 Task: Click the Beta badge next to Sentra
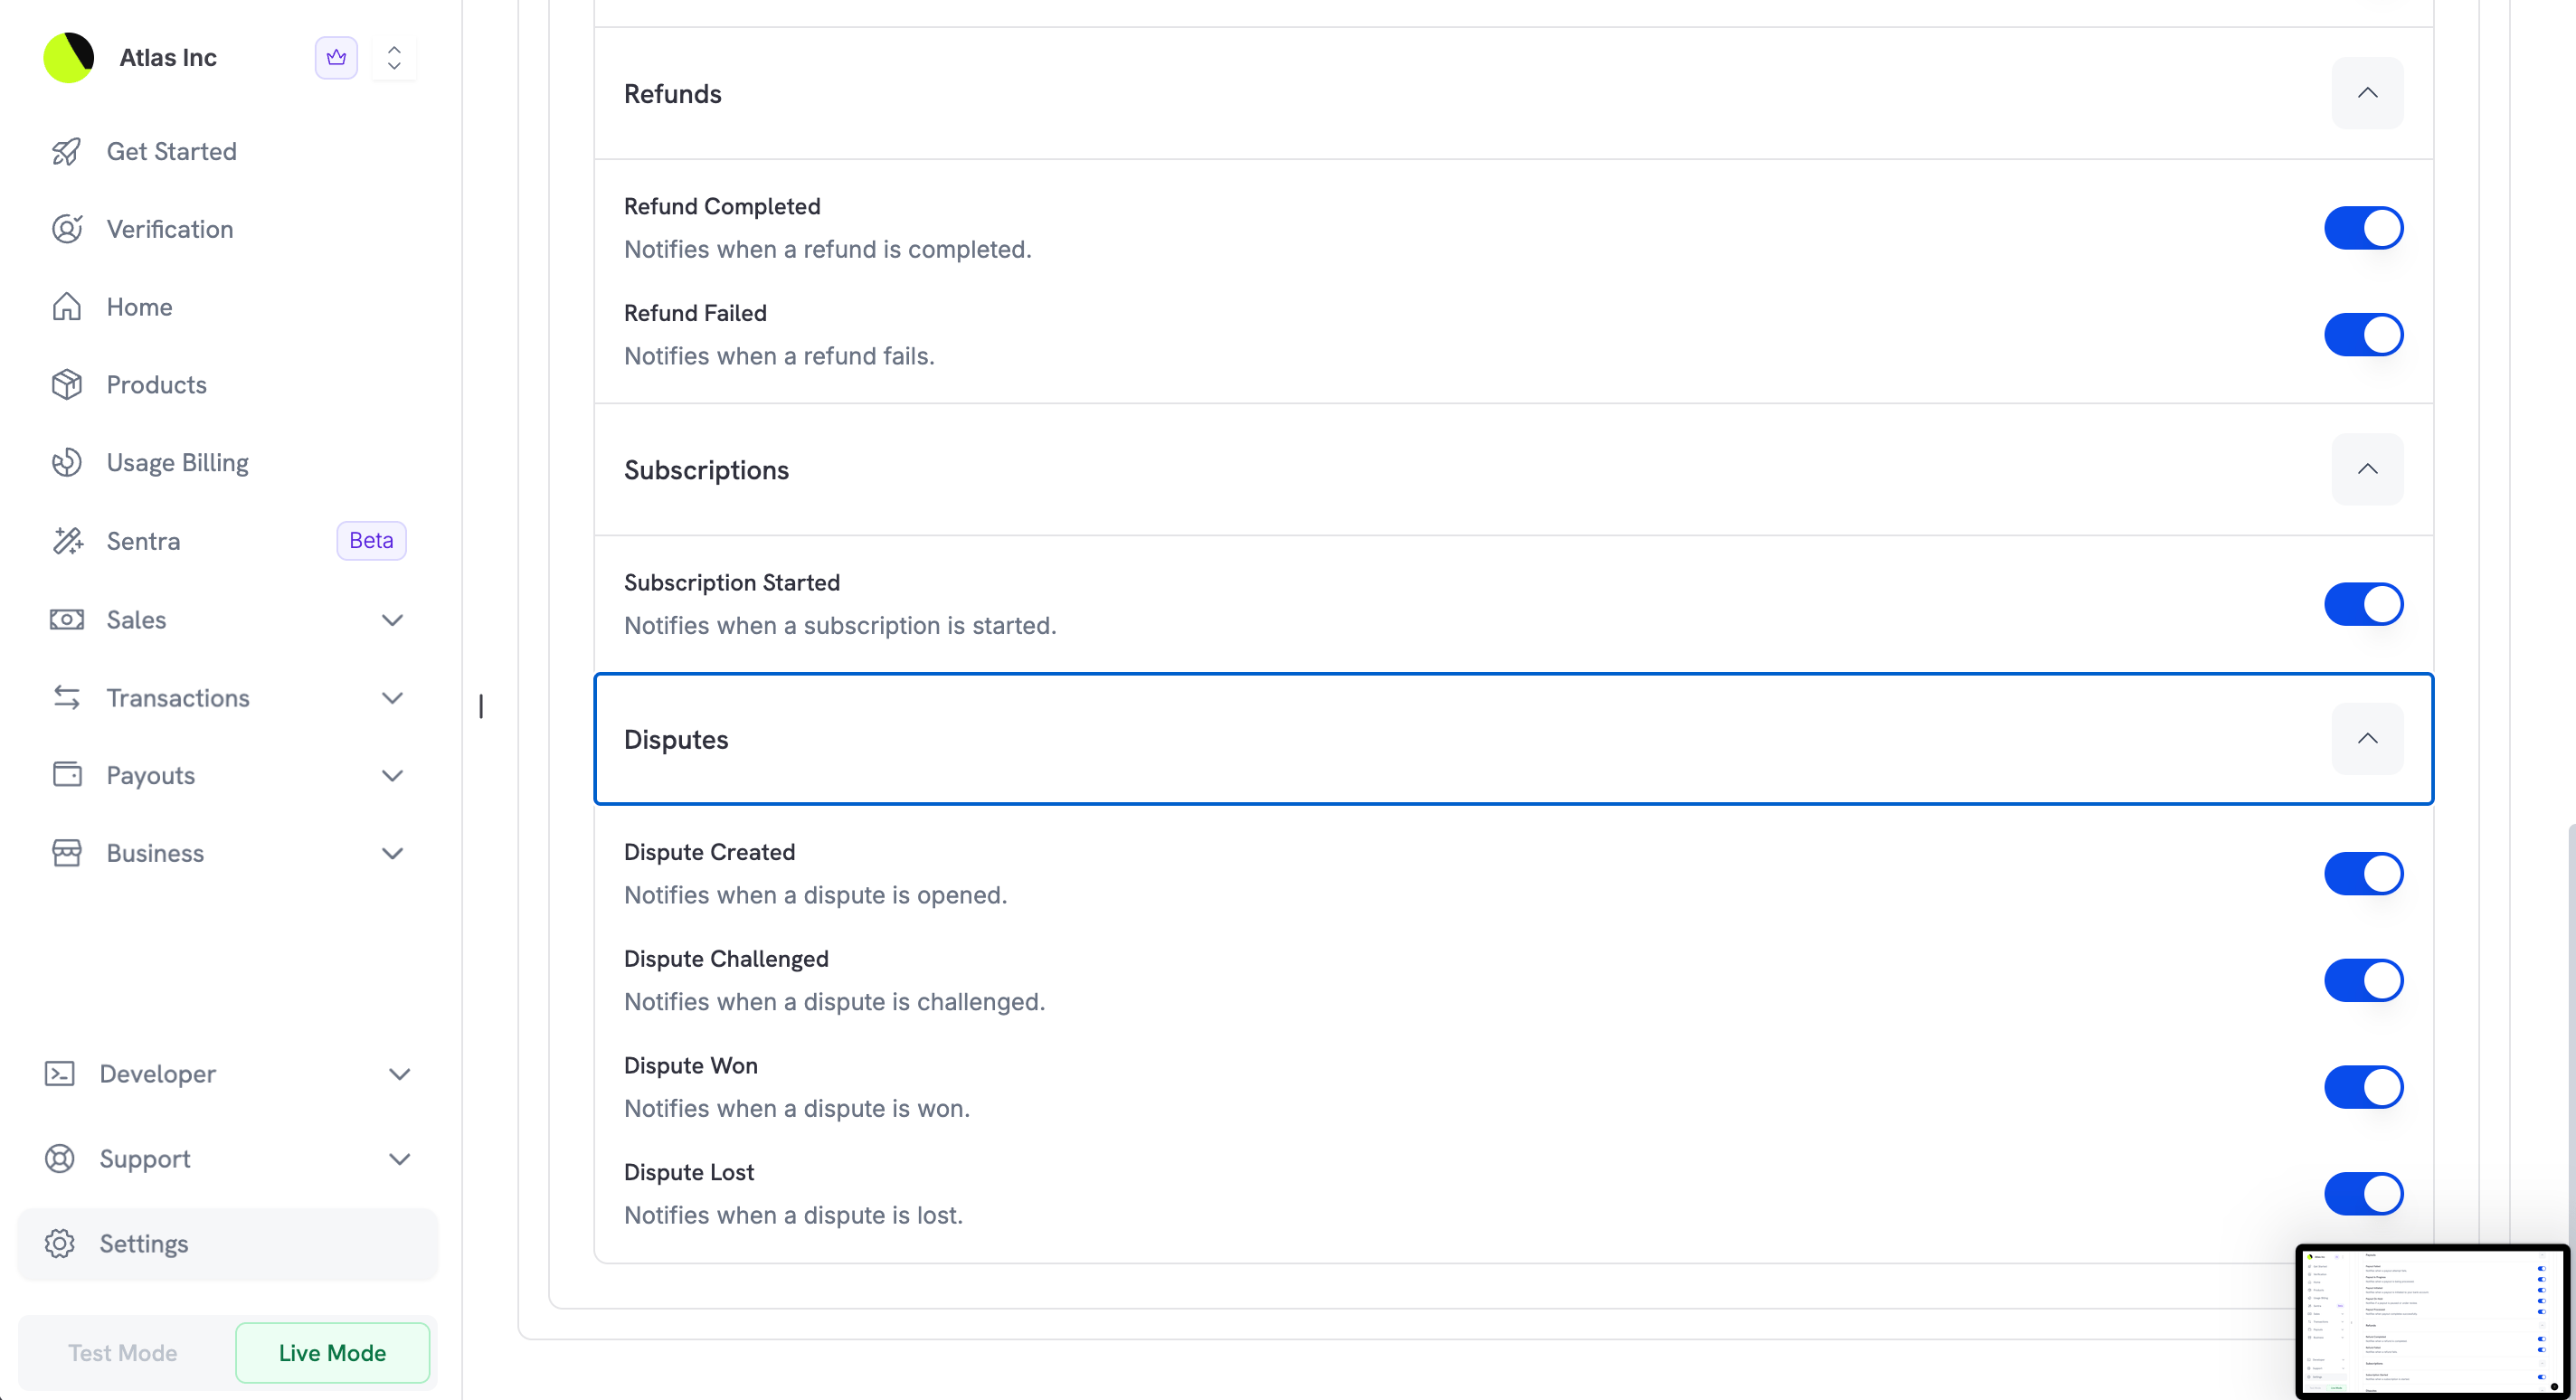[372, 541]
